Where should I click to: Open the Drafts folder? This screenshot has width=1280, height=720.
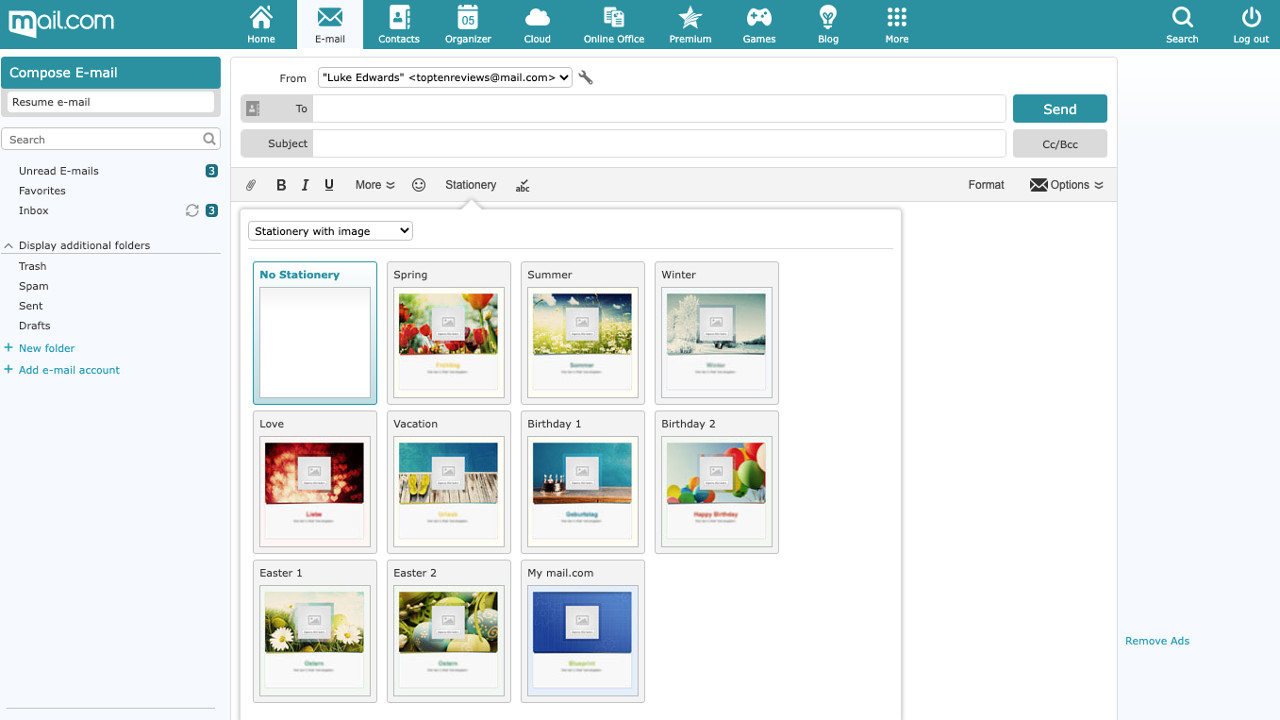(x=35, y=326)
